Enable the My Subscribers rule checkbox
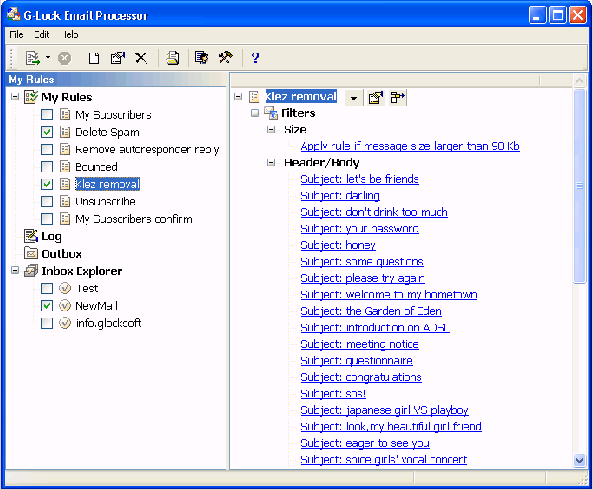The width and height of the screenshot is (593, 490). (x=47, y=114)
